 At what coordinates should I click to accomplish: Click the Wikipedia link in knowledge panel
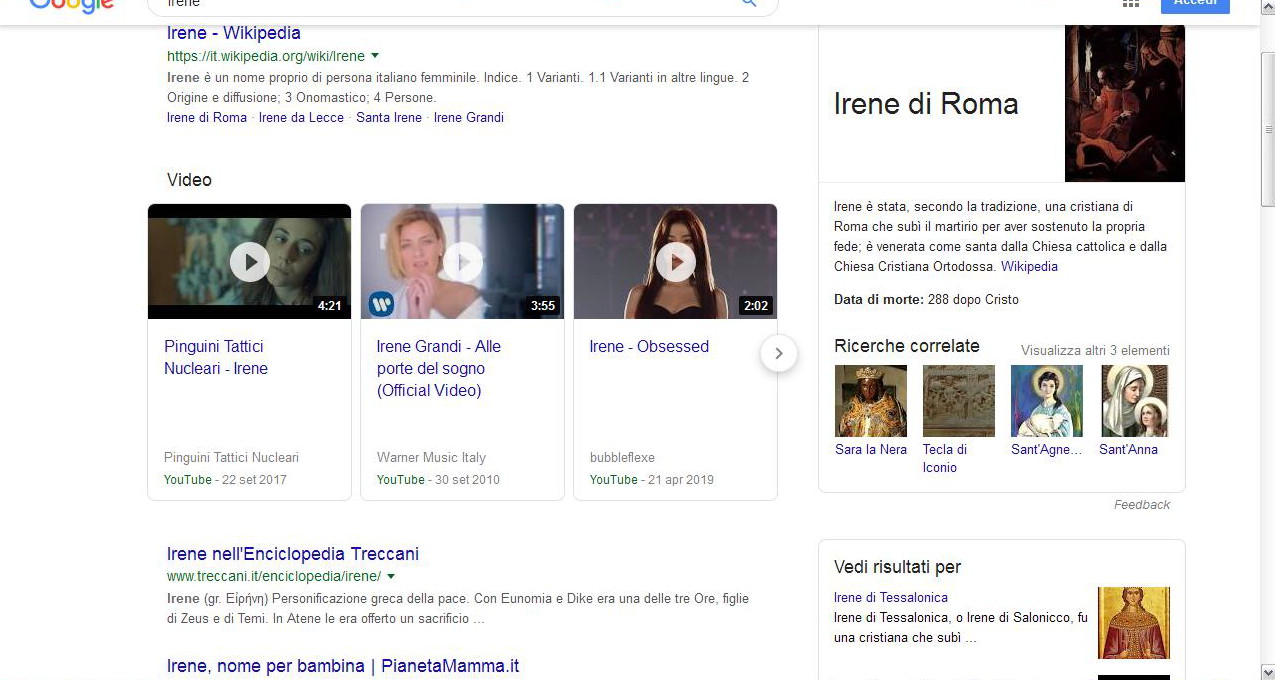click(x=1029, y=267)
